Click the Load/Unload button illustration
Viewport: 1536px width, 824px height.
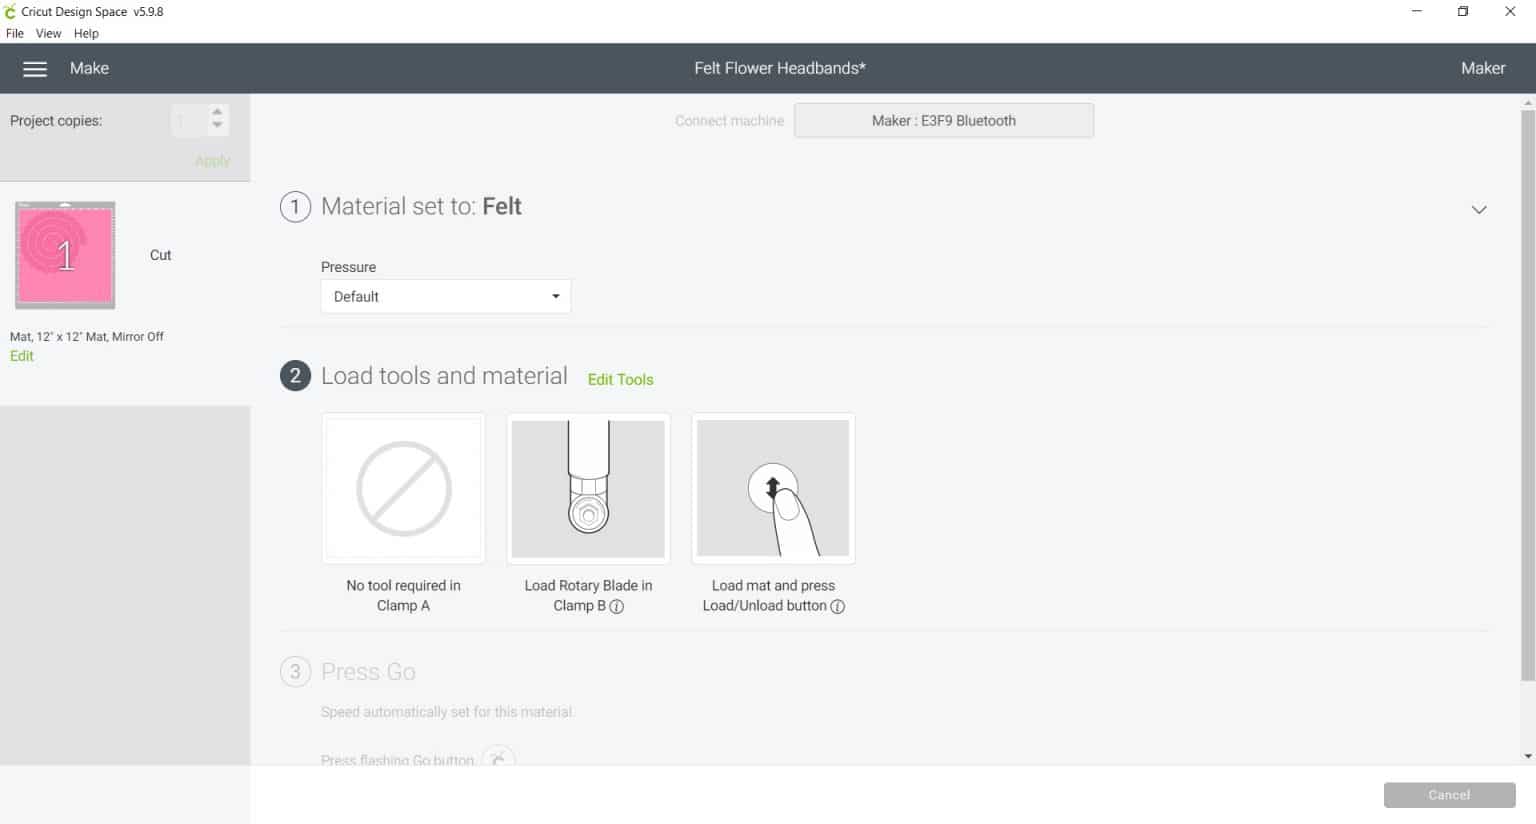773,488
